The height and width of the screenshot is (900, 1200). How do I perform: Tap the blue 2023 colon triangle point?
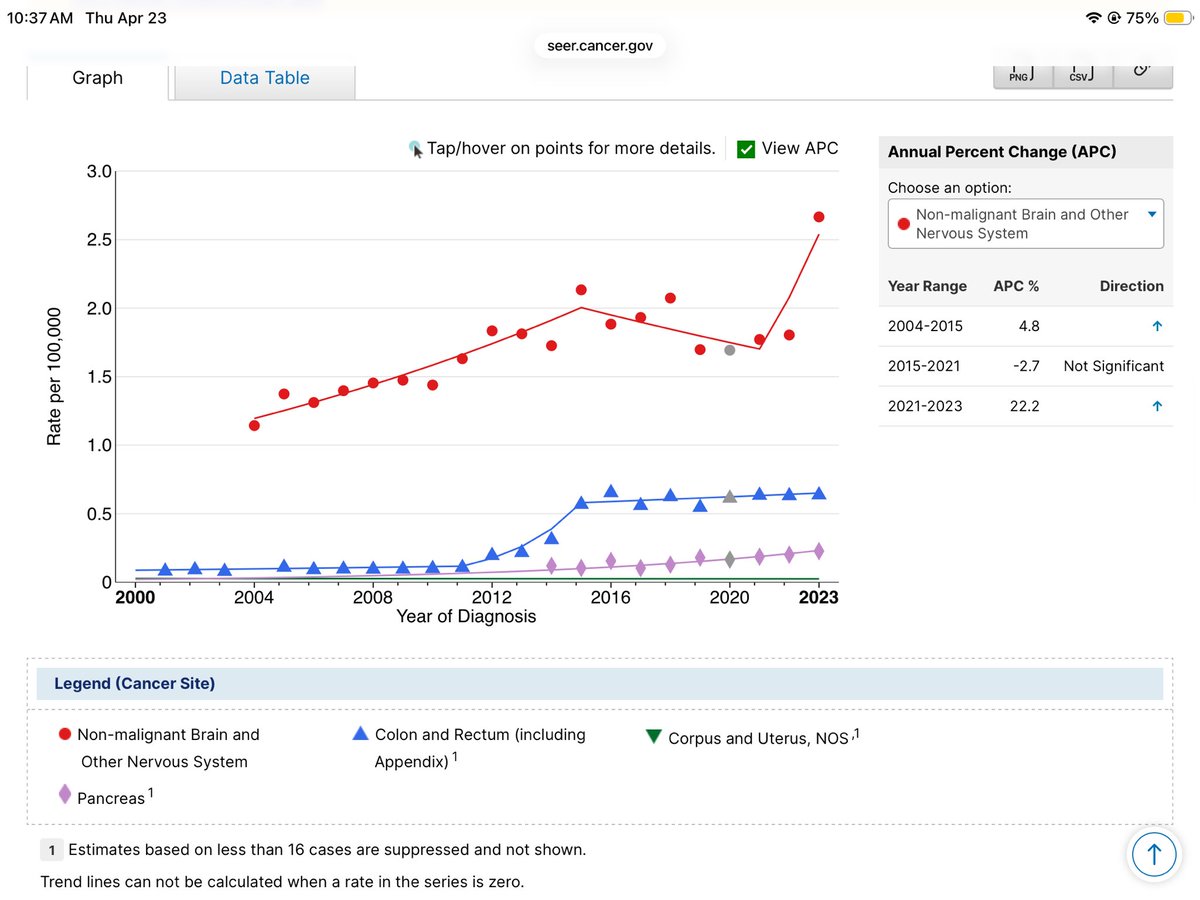[x=819, y=493]
